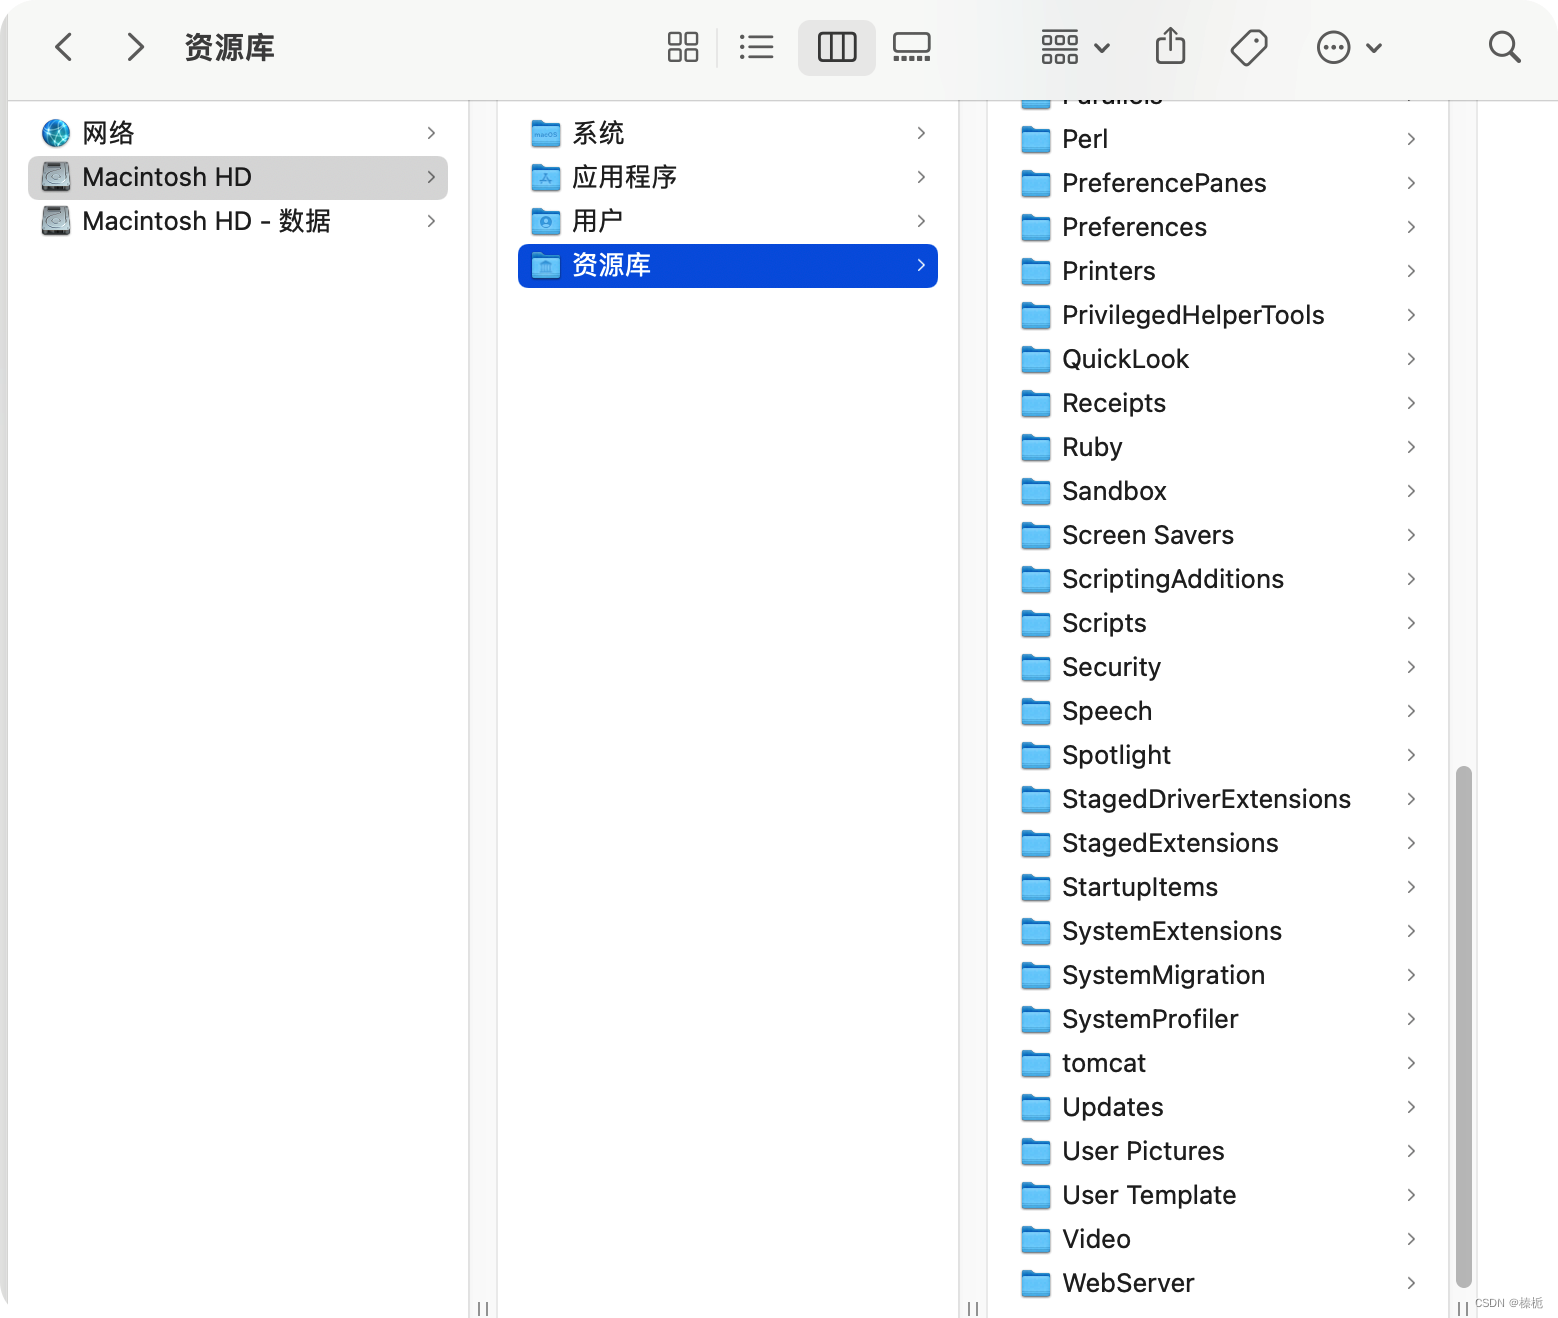Open the 系统 folder
The image size is (1558, 1318).
728,133
